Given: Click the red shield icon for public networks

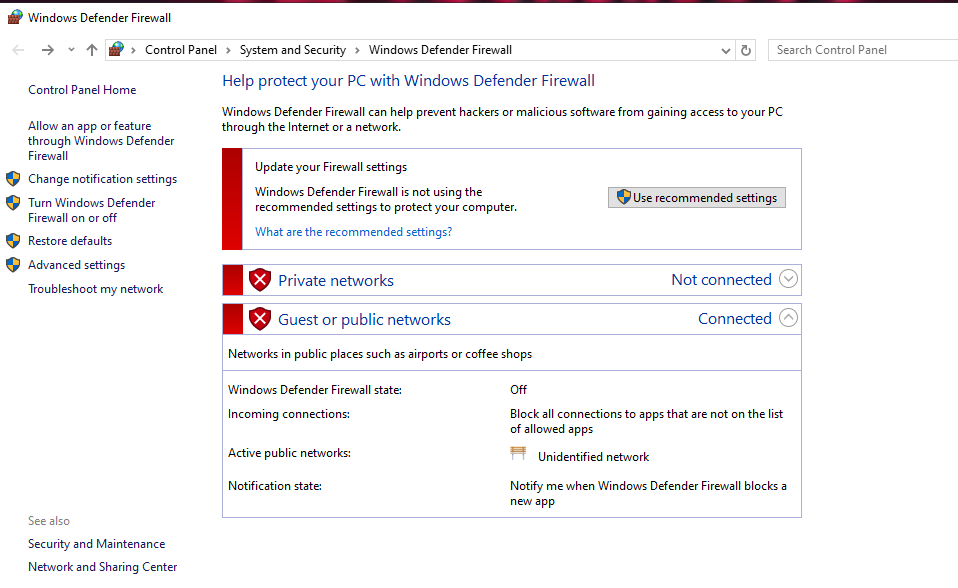Looking at the screenshot, I should click(260, 319).
